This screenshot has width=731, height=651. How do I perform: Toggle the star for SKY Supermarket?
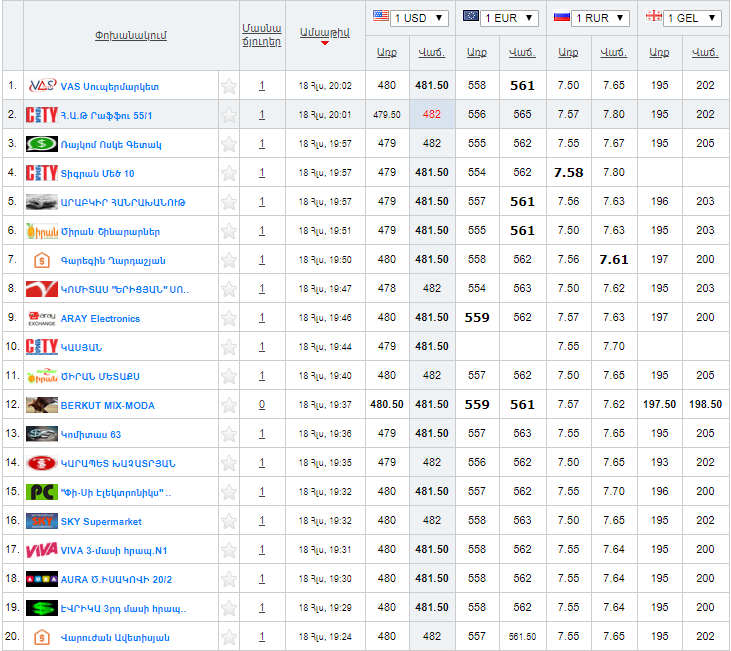(229, 521)
